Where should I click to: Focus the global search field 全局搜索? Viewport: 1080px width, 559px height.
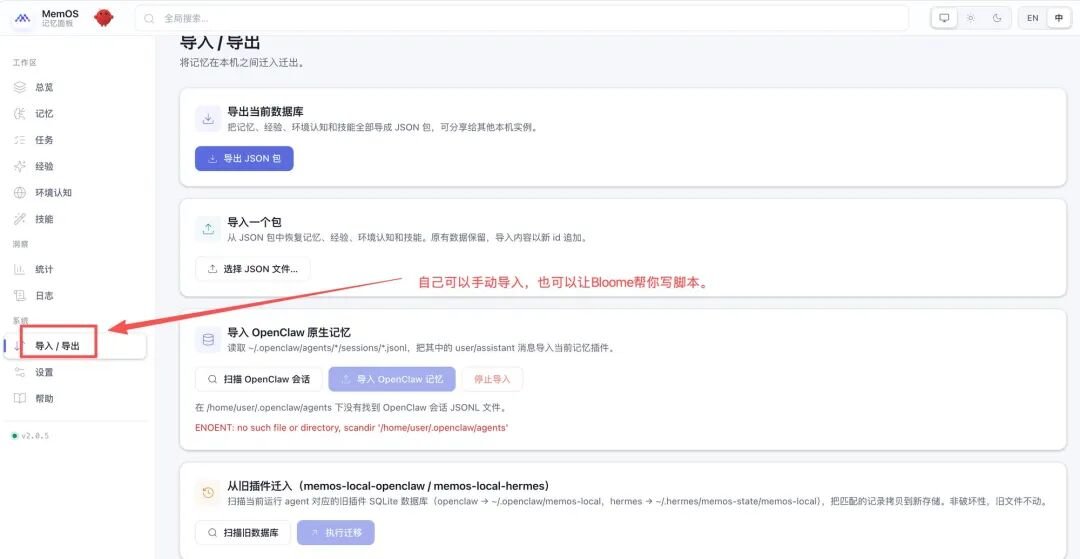[x=521, y=19]
